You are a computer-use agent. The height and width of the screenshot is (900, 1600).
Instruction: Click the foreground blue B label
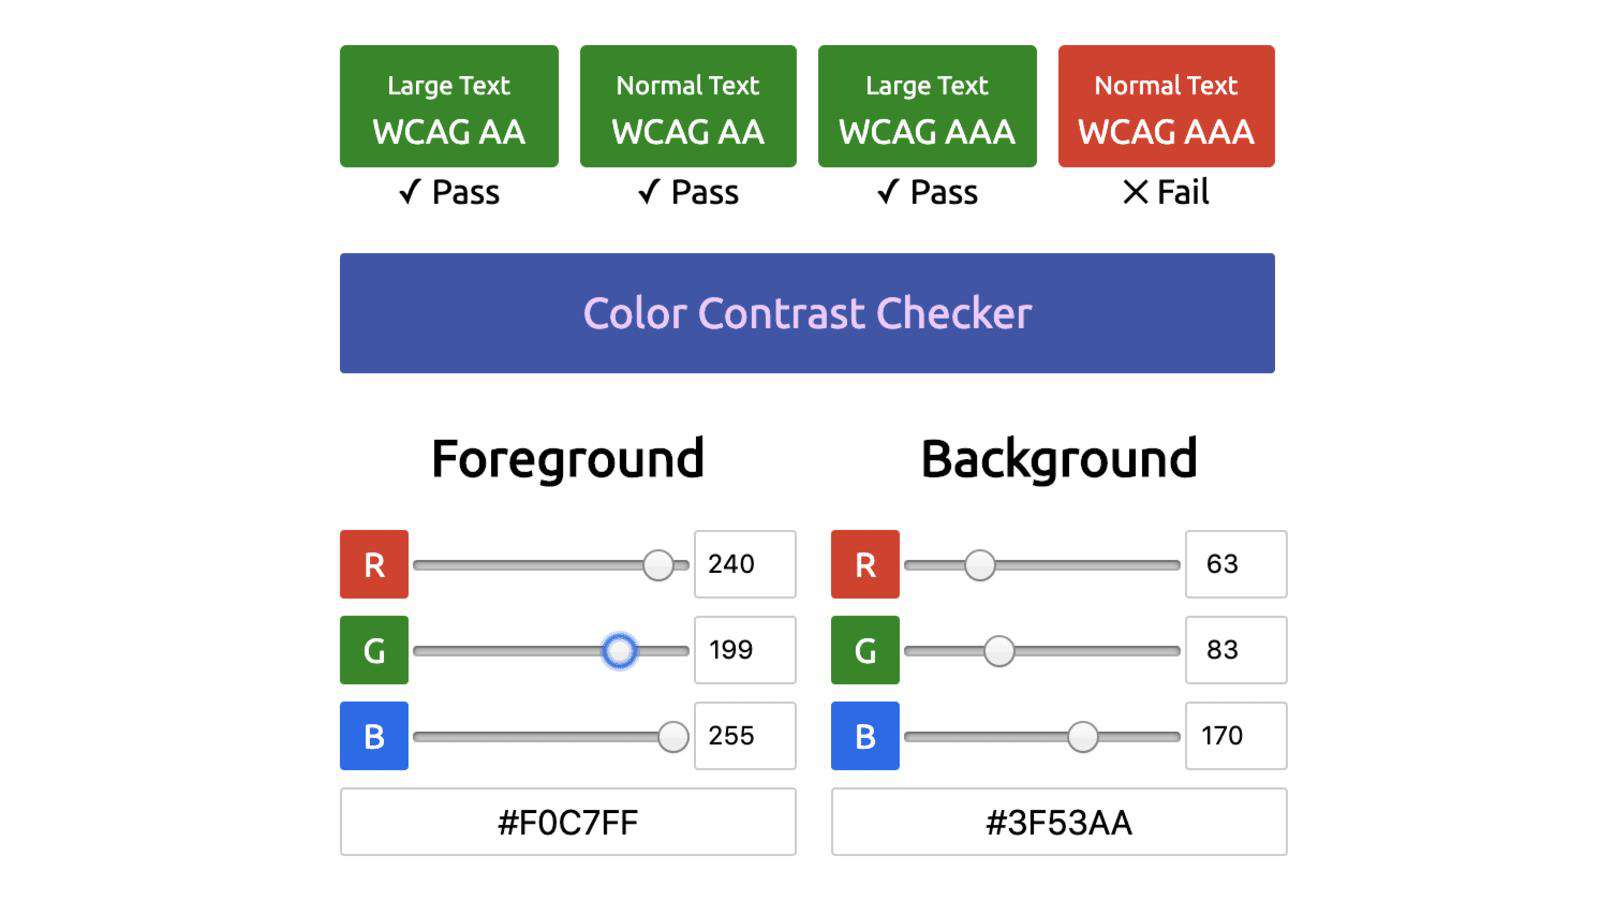coord(374,736)
